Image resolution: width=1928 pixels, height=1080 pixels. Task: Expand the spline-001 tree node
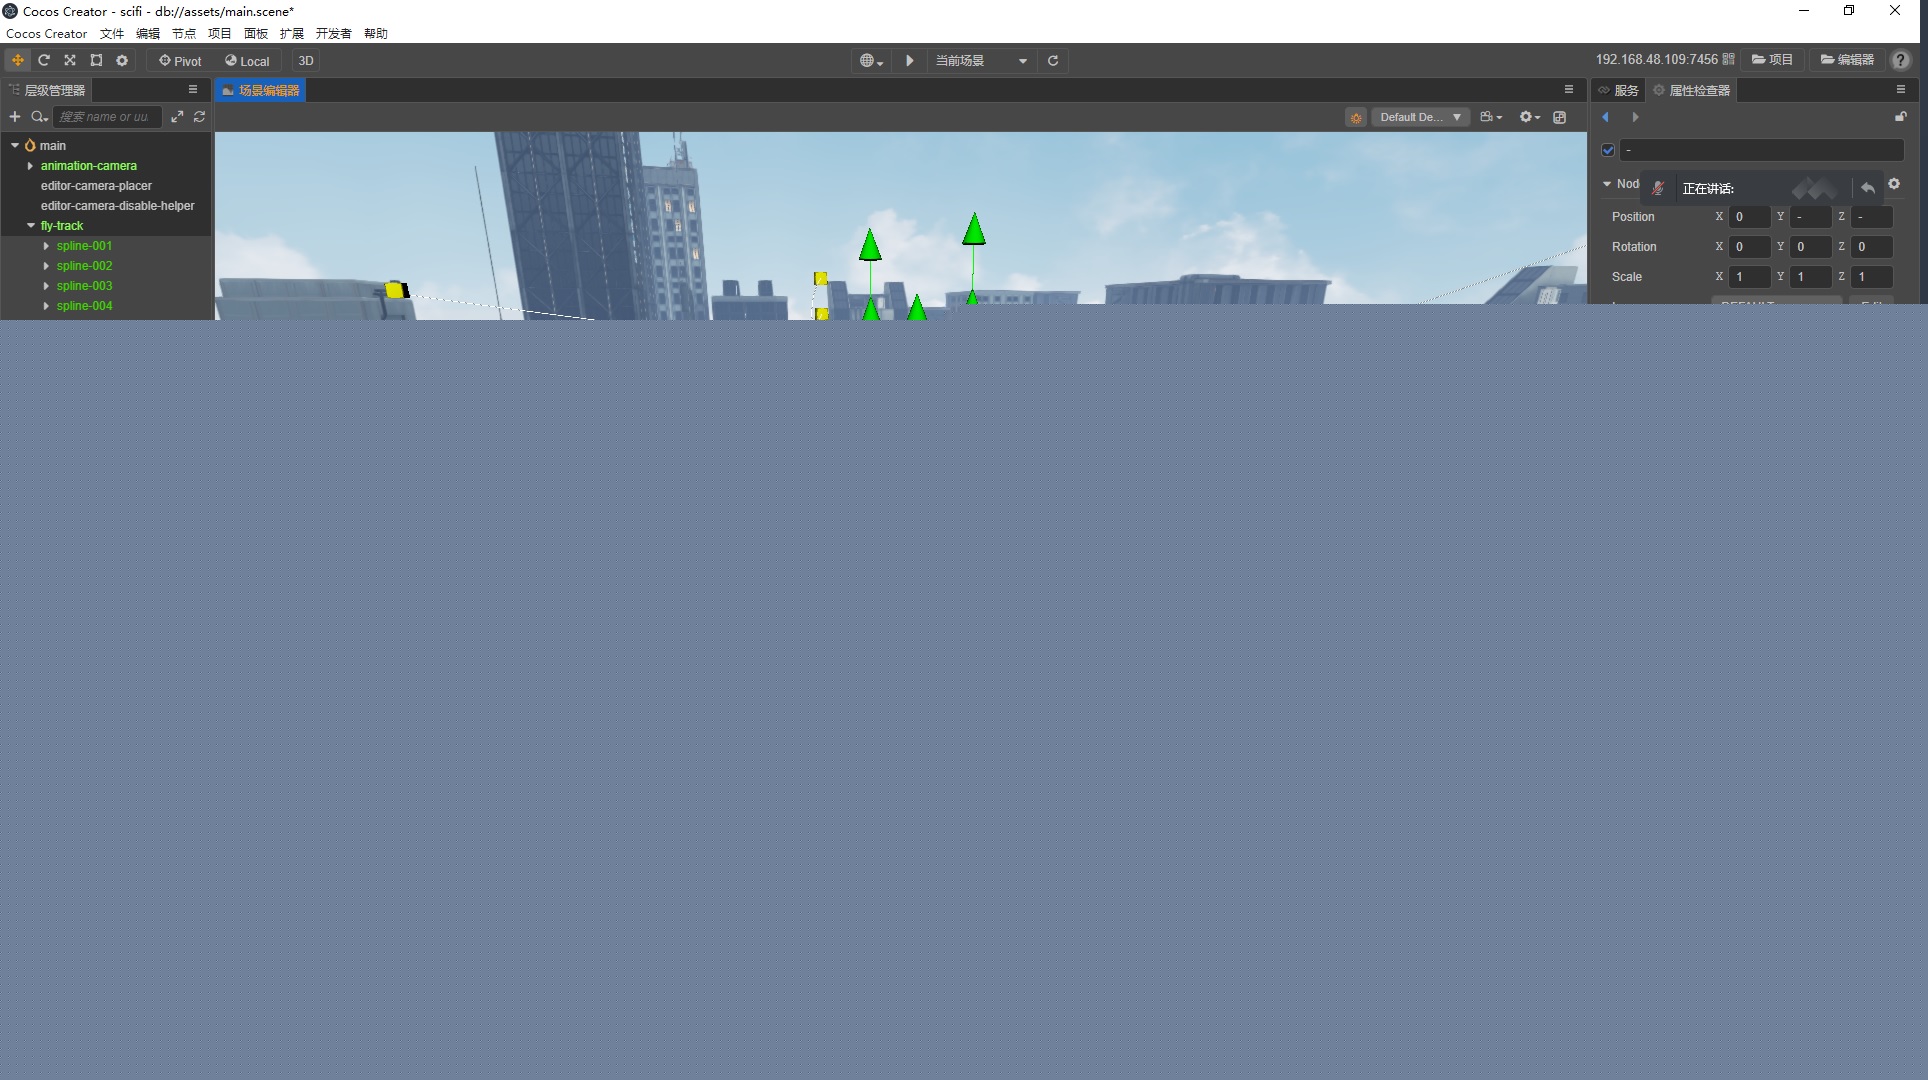[46, 246]
